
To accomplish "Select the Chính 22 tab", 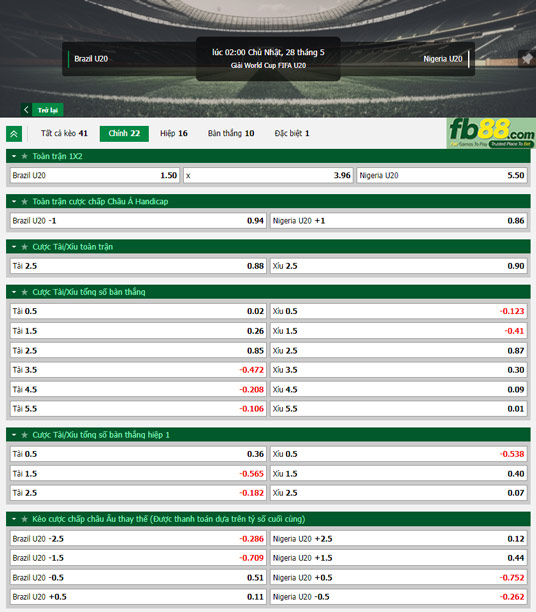I will 124,133.
